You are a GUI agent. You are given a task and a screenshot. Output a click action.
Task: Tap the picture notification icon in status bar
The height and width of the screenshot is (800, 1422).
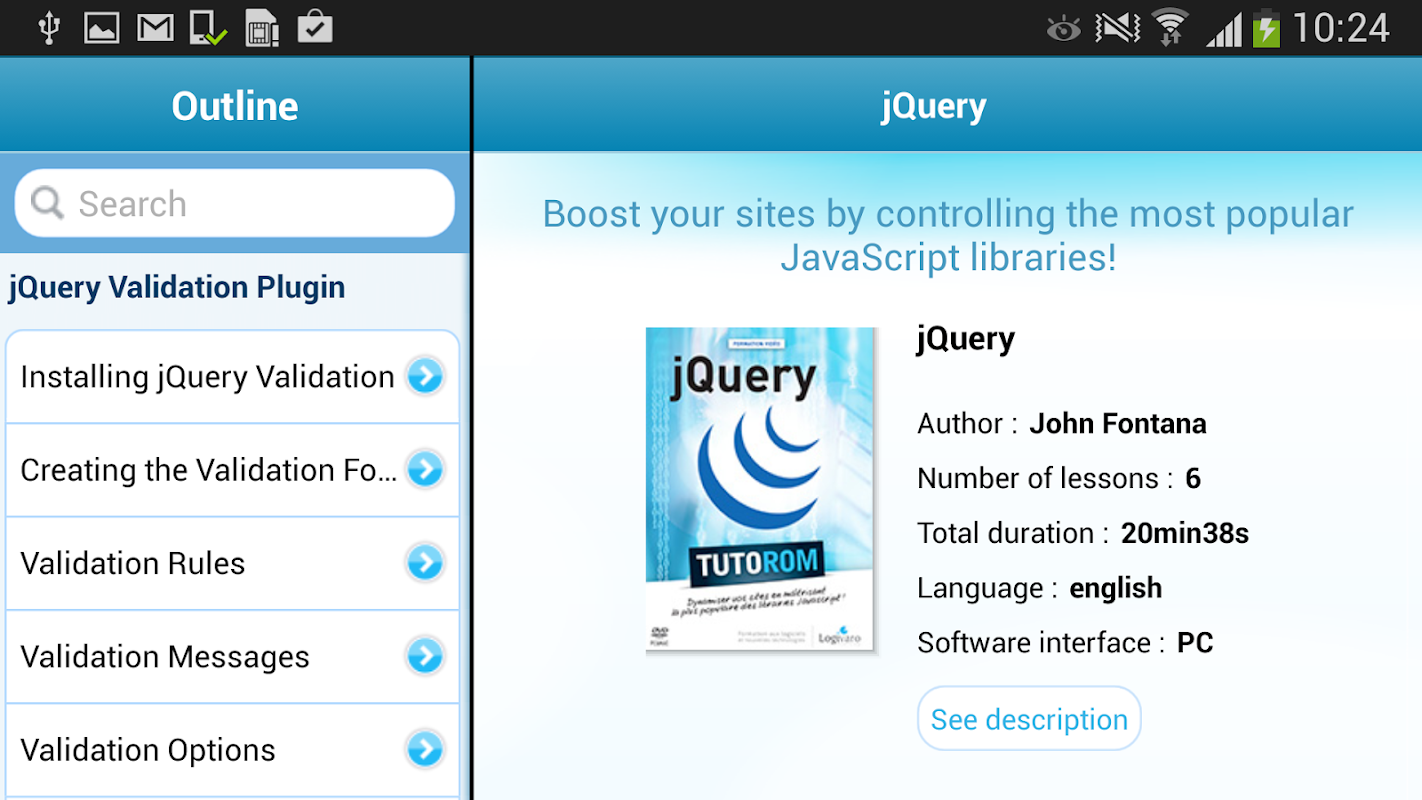(x=102, y=28)
